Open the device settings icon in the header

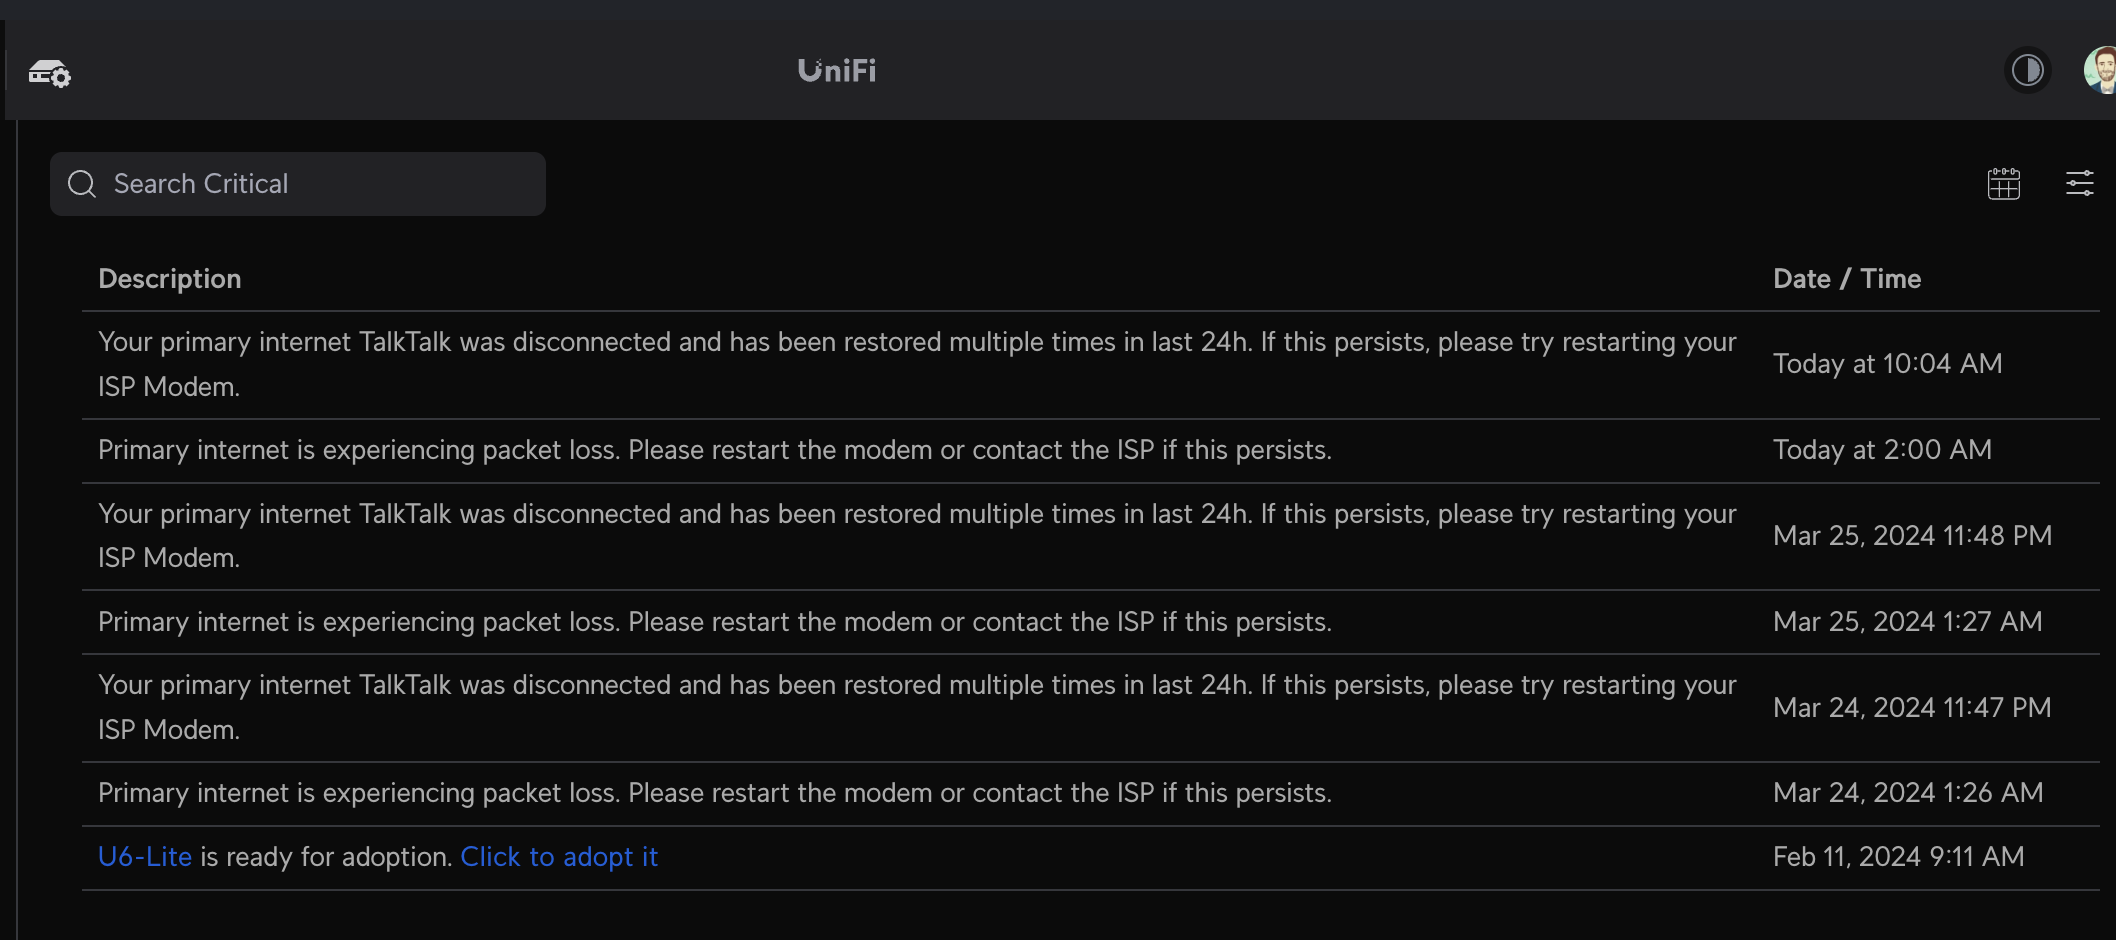pyautogui.click(x=49, y=73)
